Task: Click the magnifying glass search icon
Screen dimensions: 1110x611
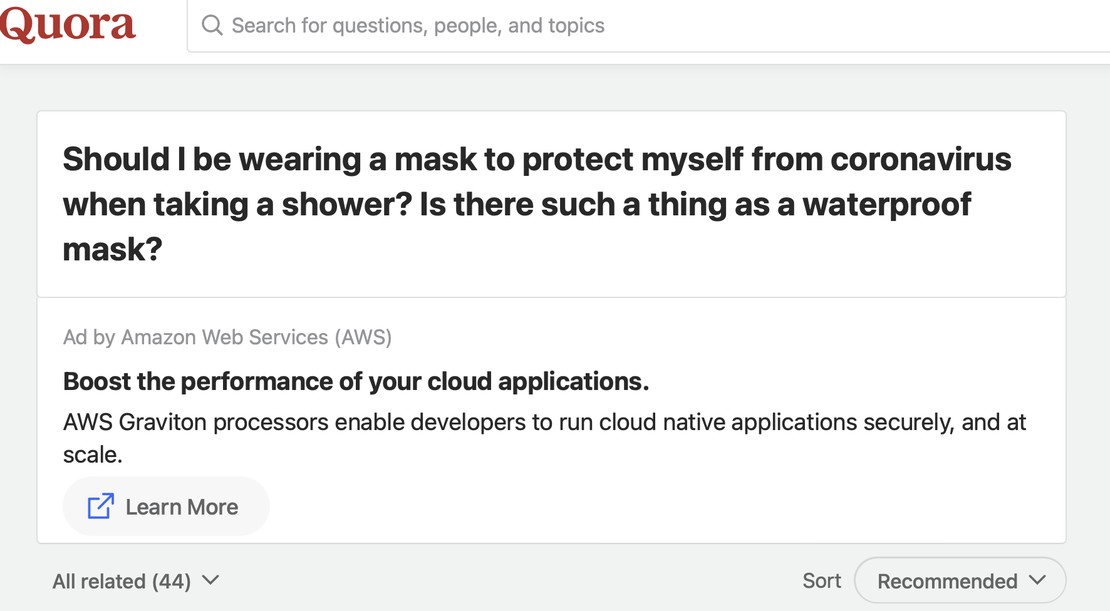Action: point(212,25)
